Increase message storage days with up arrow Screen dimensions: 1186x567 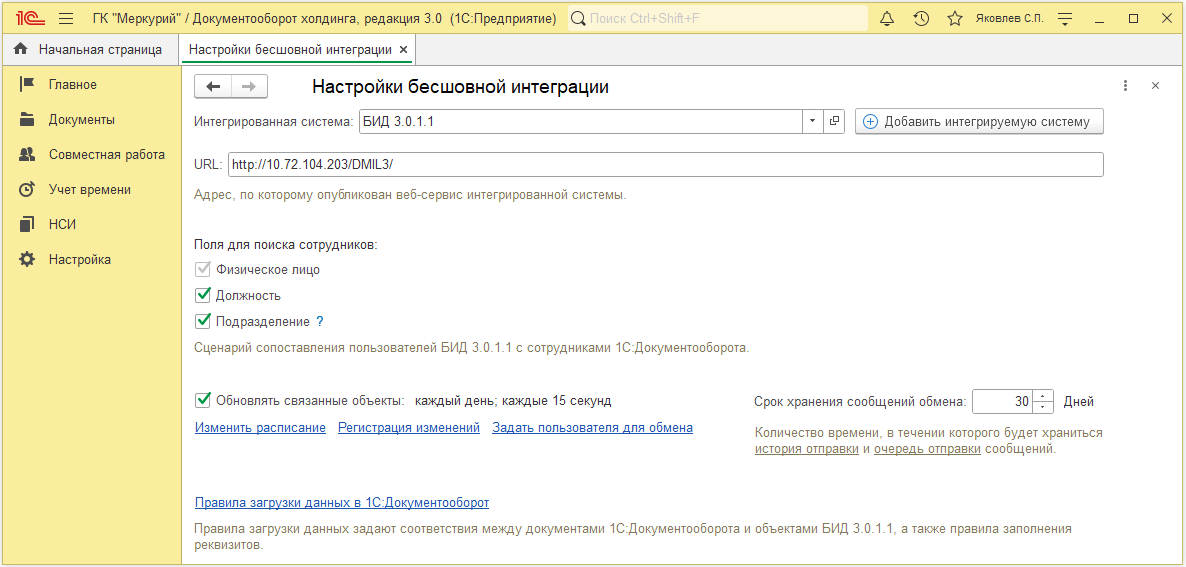click(1043, 396)
